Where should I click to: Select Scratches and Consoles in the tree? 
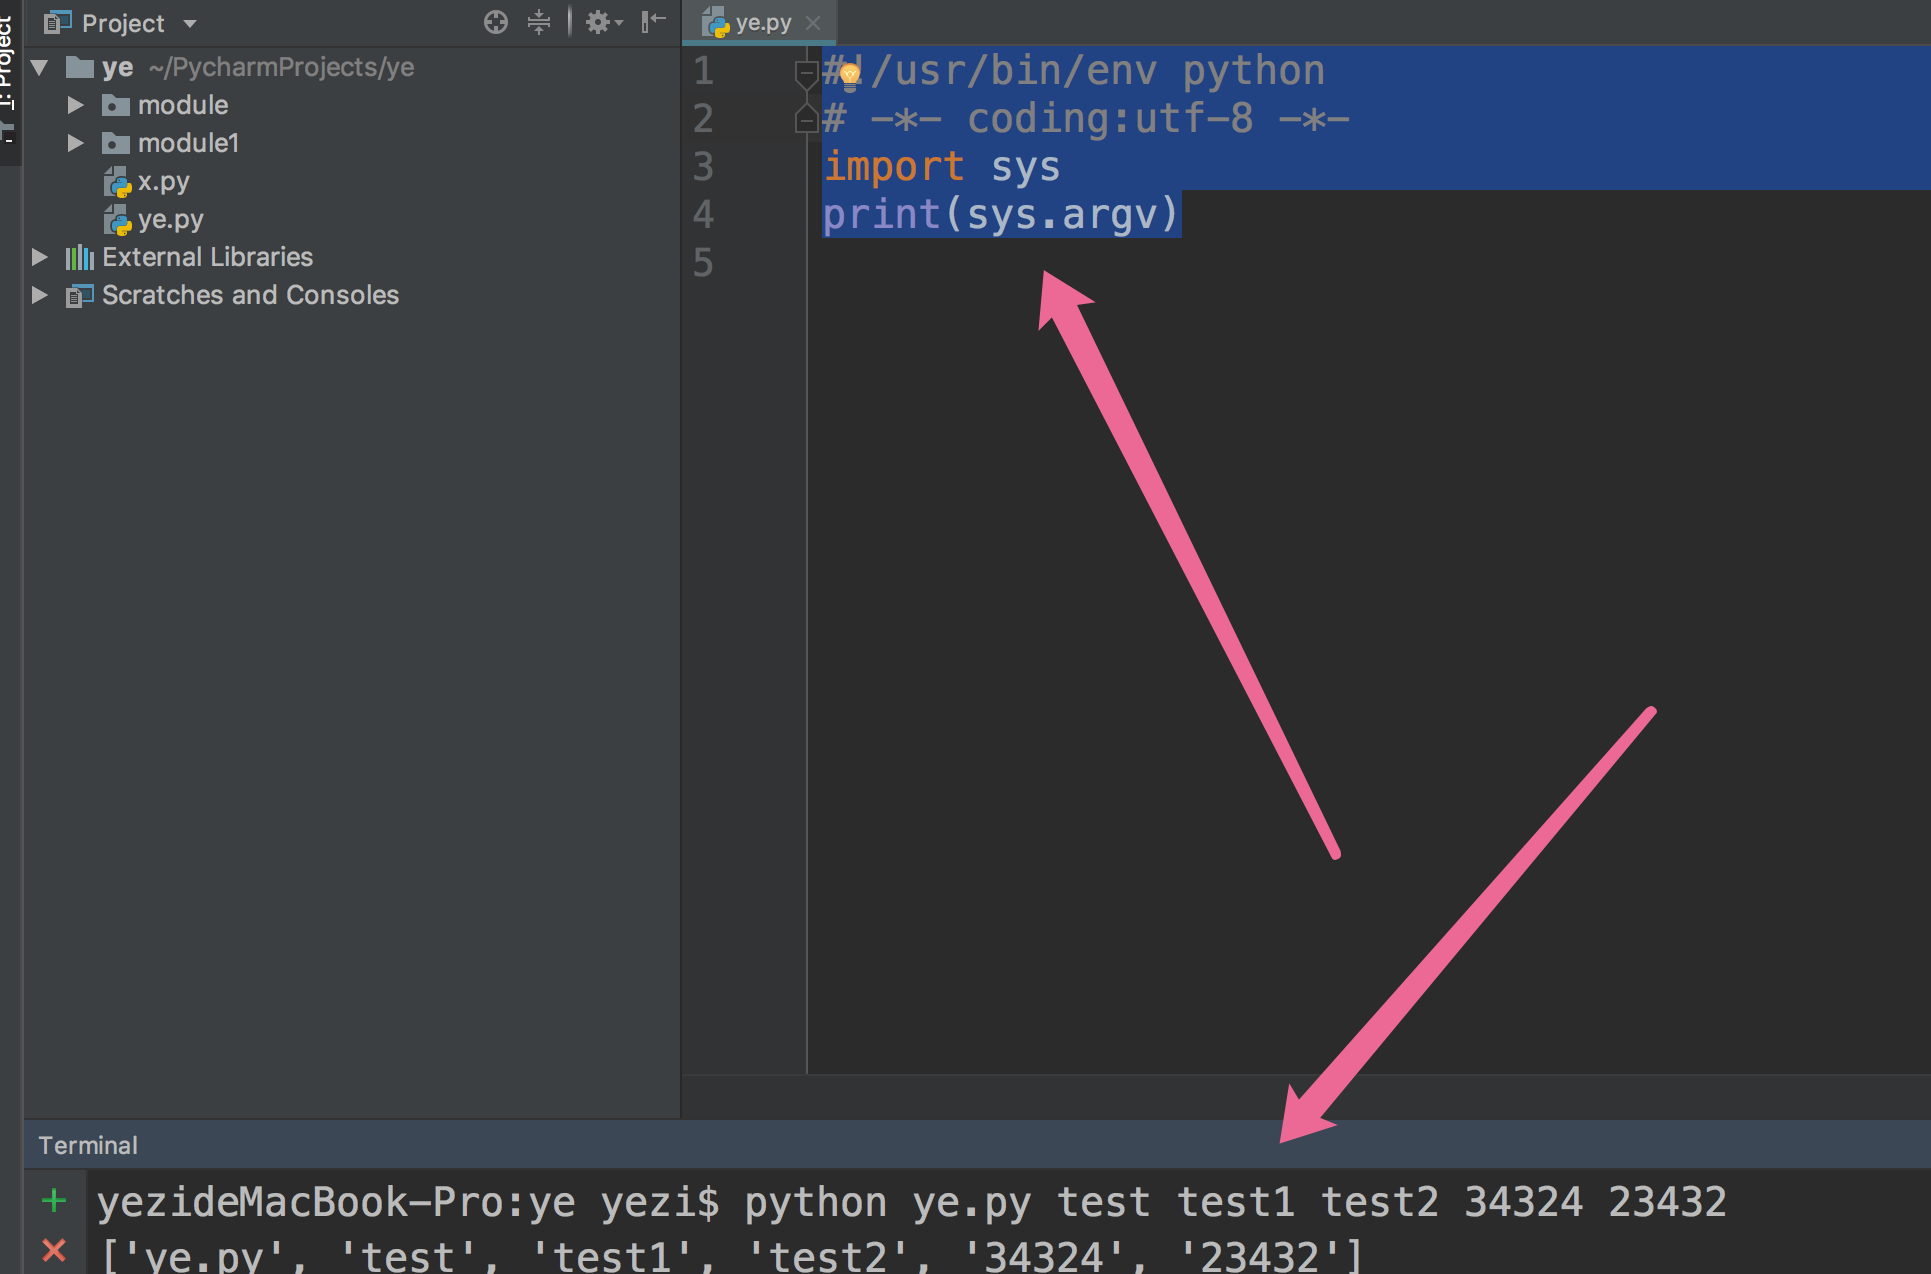(x=250, y=295)
